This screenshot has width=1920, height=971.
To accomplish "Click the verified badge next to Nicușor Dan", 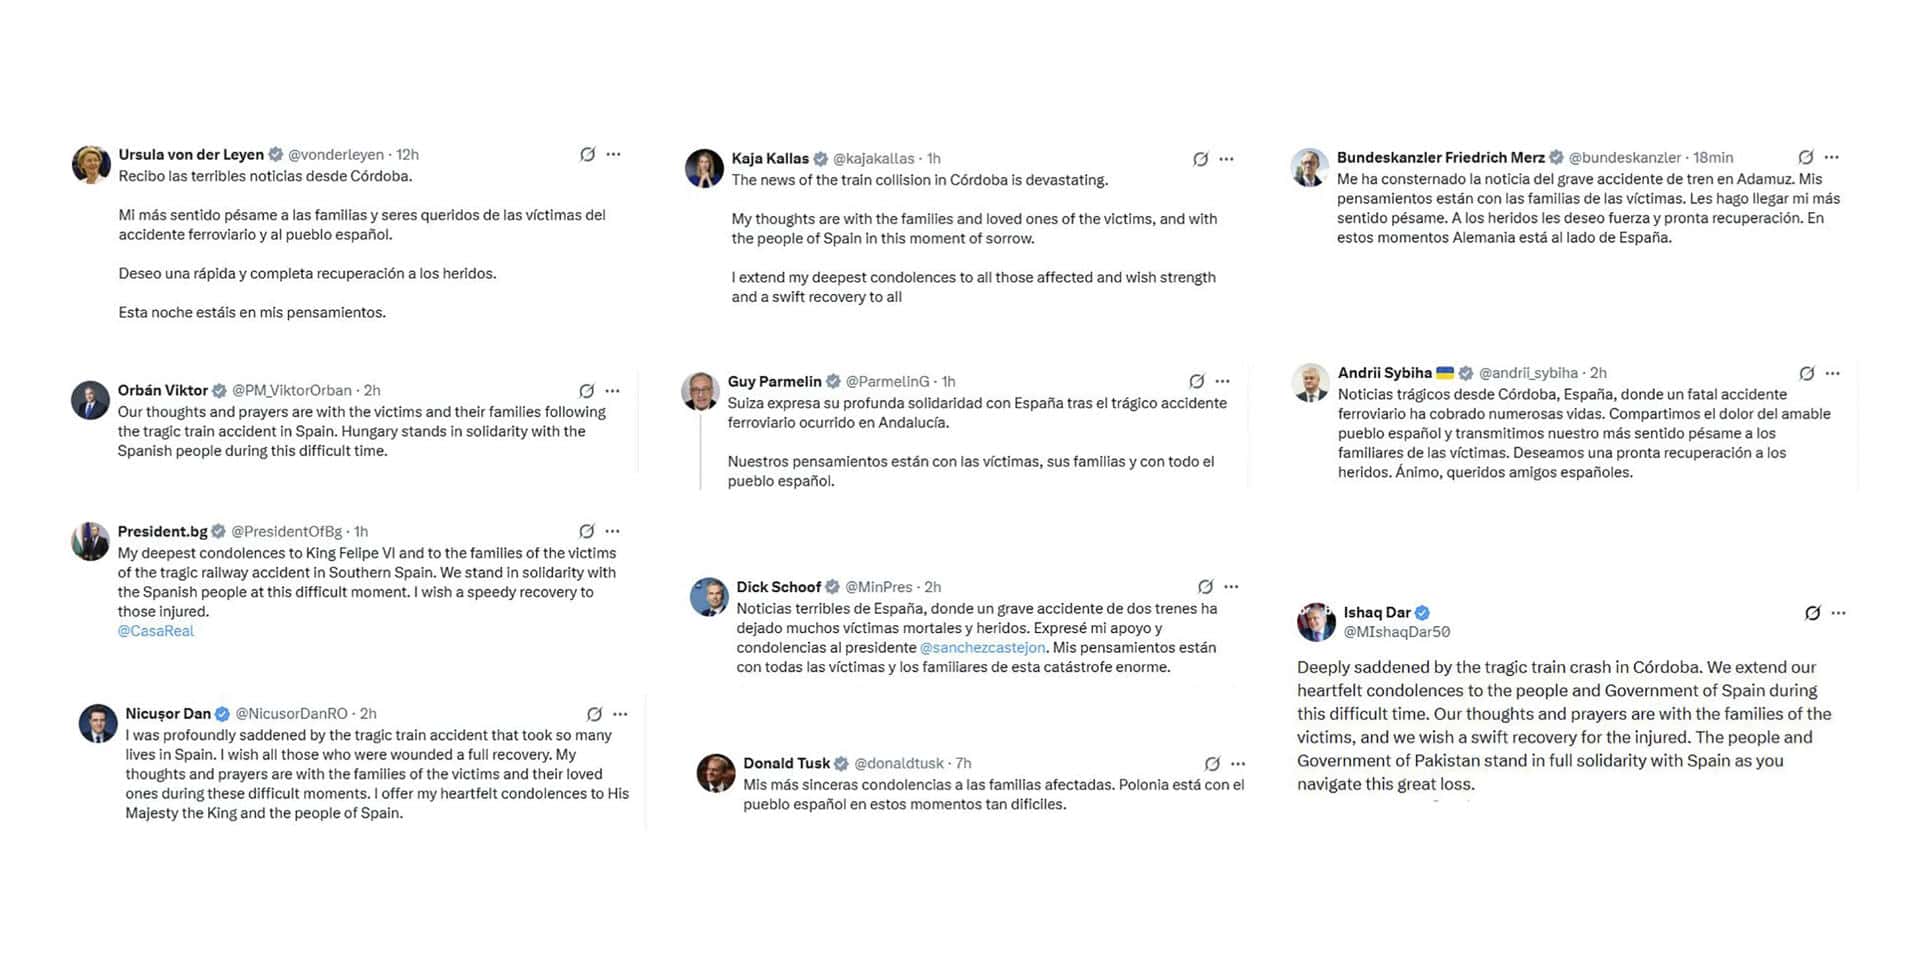I will 222,714.
